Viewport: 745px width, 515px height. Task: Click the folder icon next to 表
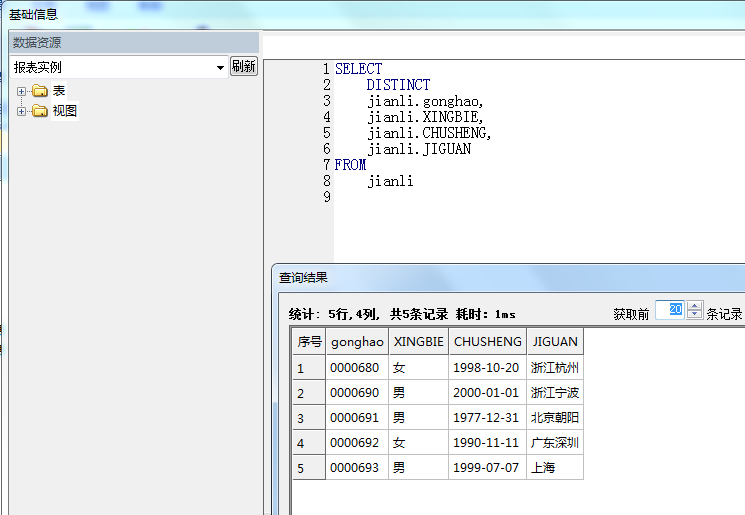click(x=40, y=91)
